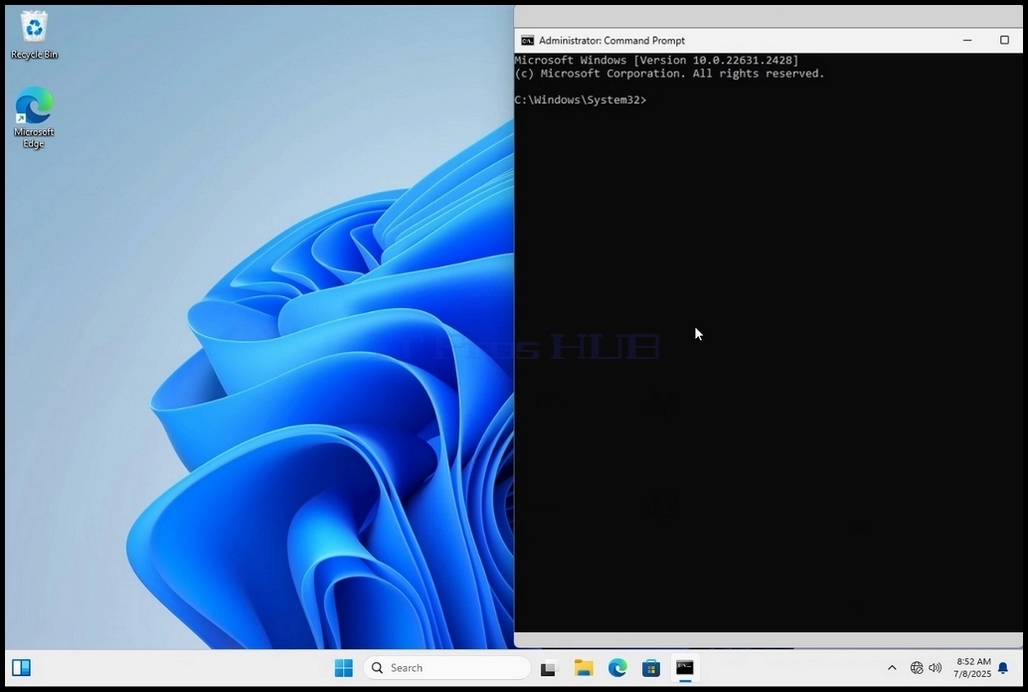Select the Microsoft Edge desktop shortcut
The width and height of the screenshot is (1028, 692).
34,118
